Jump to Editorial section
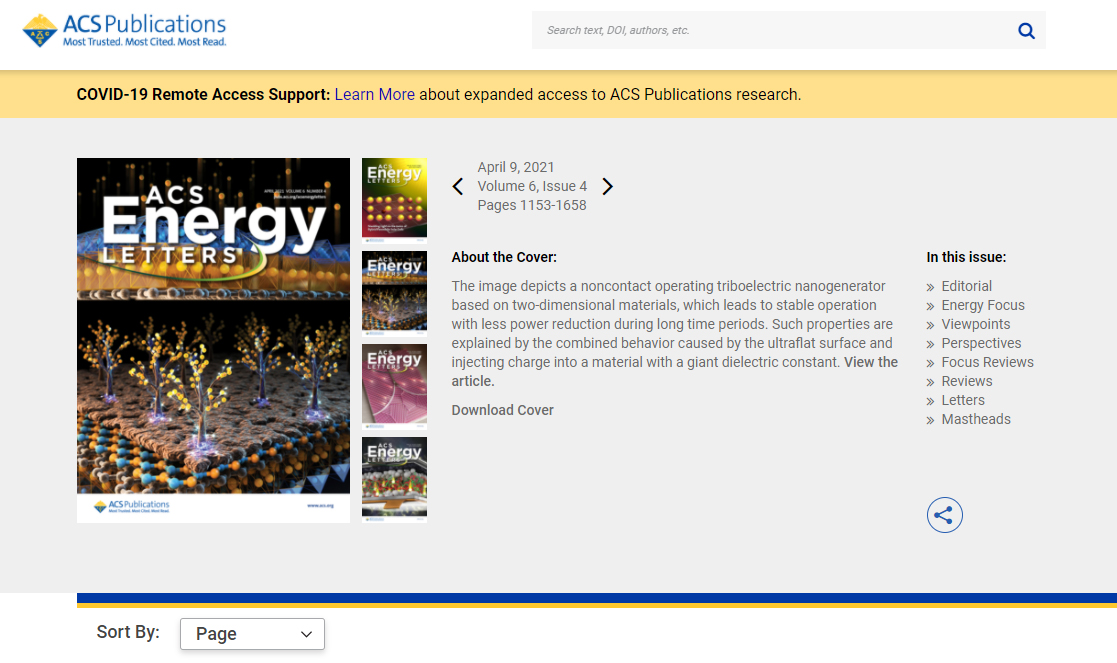 click(966, 286)
